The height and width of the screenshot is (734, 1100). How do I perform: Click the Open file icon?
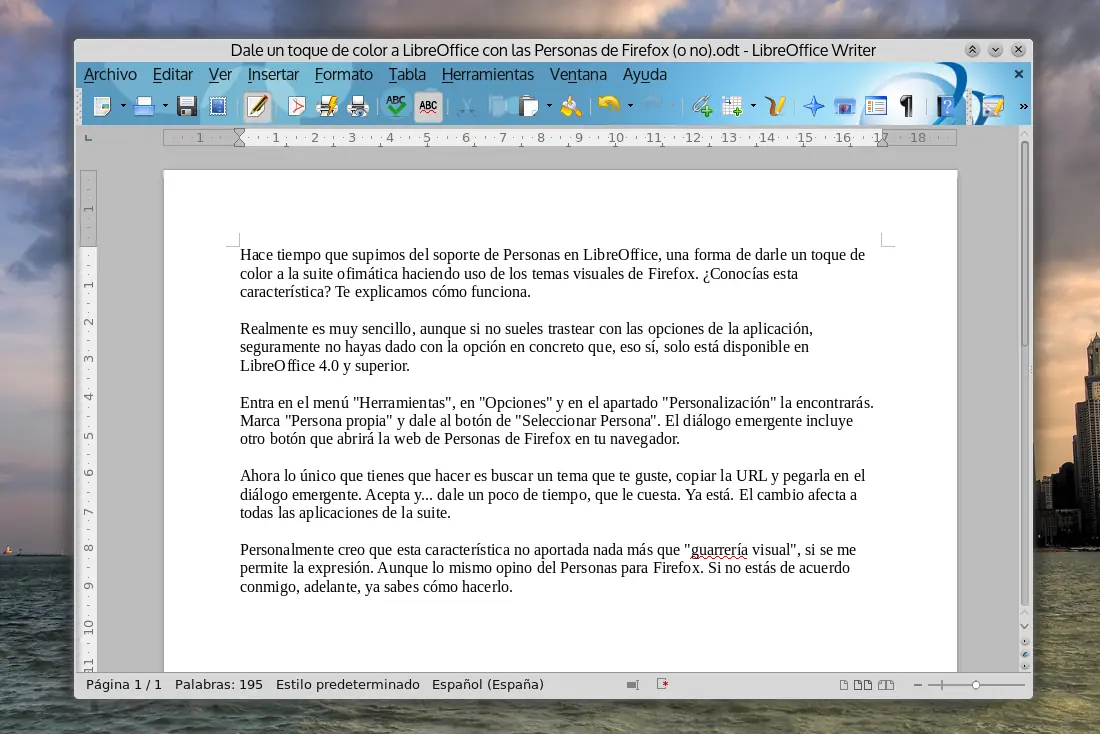tap(145, 107)
